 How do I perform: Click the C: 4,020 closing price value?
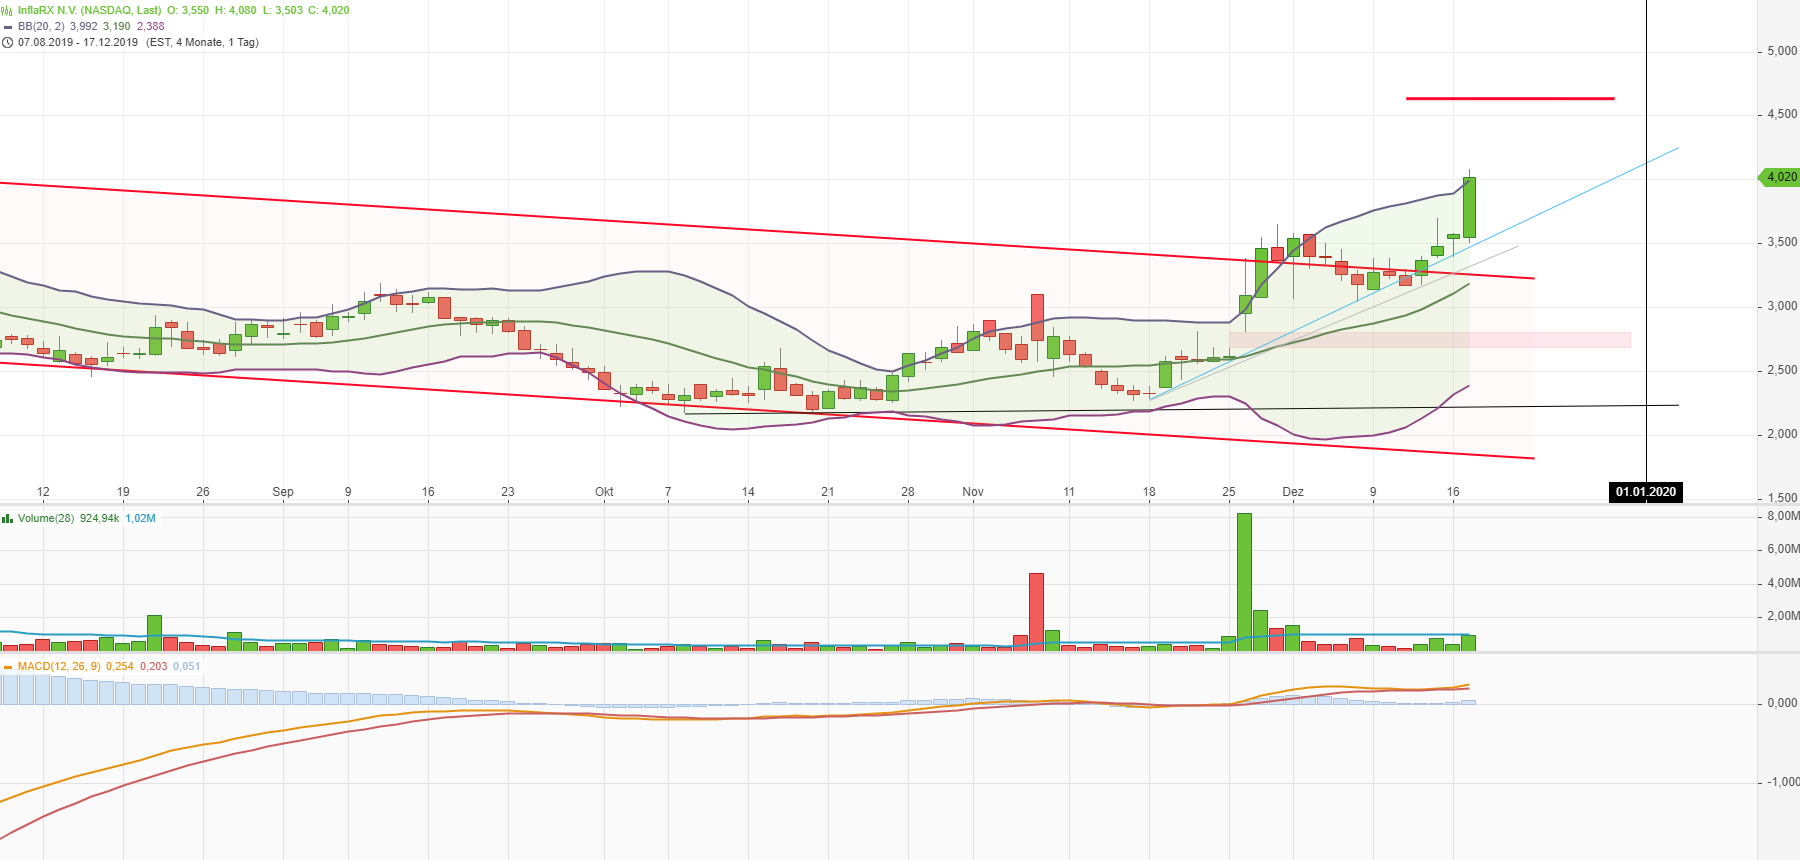coord(329,10)
